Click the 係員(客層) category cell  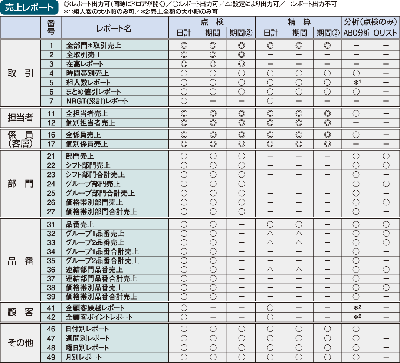click(x=21, y=139)
